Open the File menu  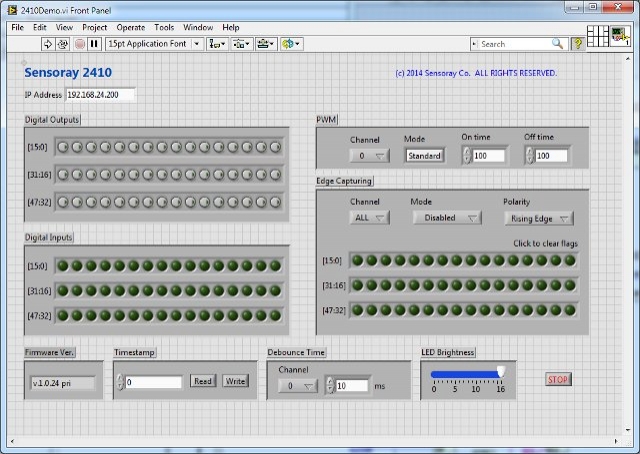(18, 27)
